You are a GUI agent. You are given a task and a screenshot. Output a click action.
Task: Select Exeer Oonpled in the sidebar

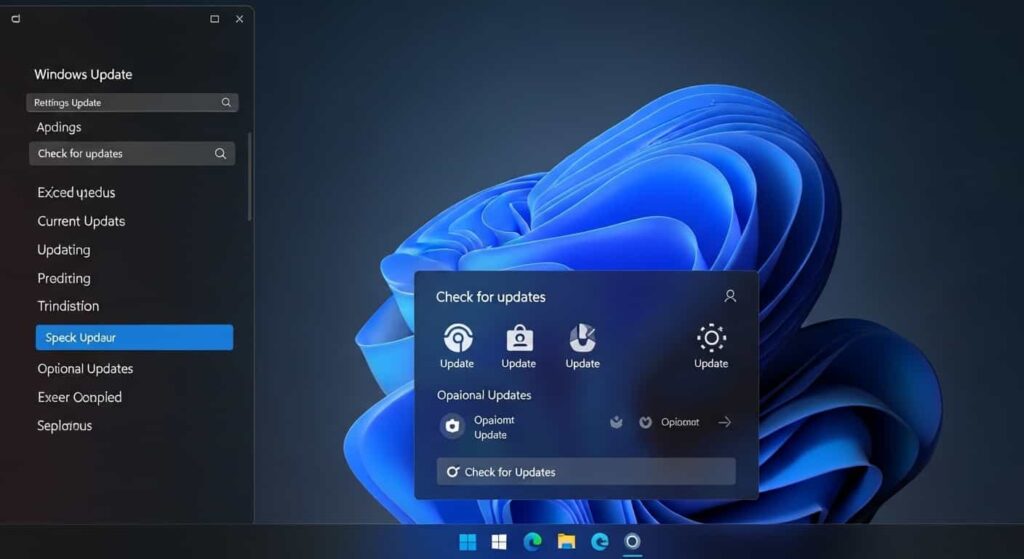click(80, 398)
